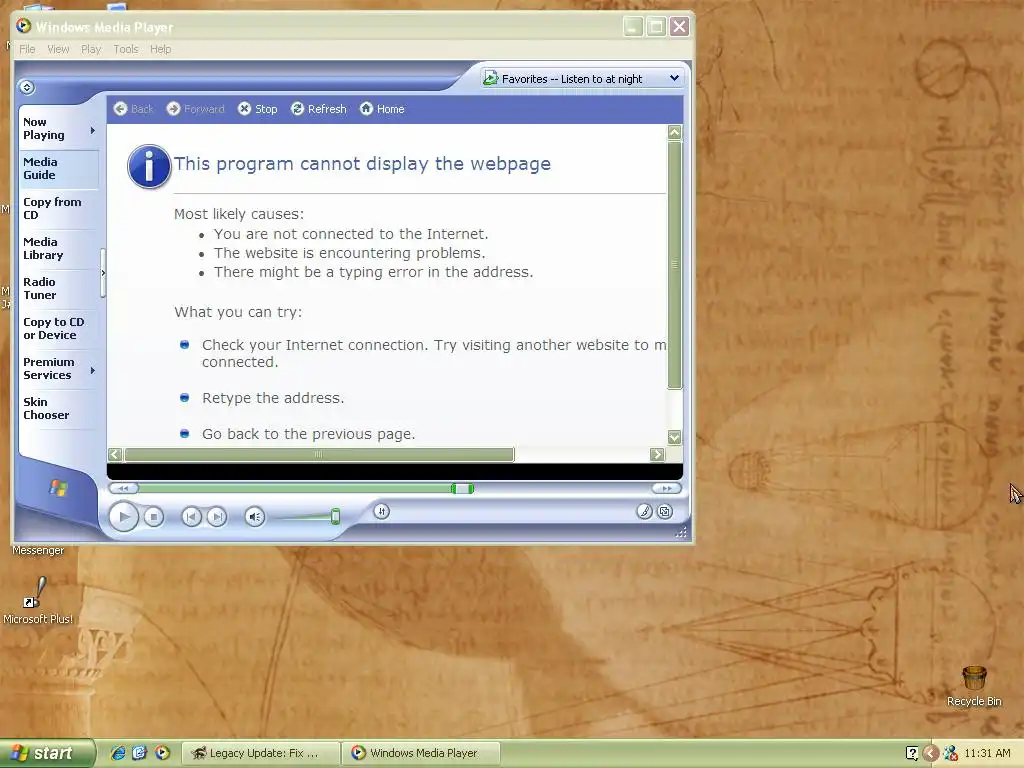Show hidden tray icons with arrow
This screenshot has width=1024, height=768.
(931, 754)
